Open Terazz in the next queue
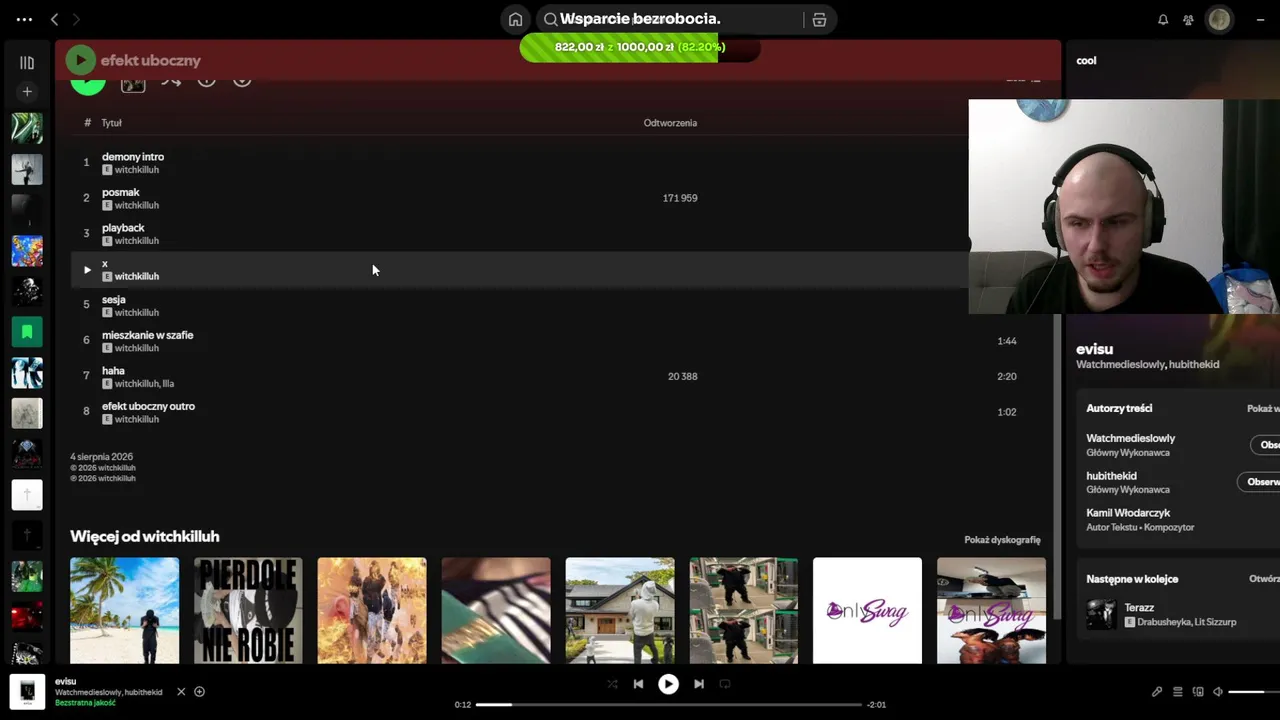This screenshot has width=1280, height=720. [x=1139, y=607]
